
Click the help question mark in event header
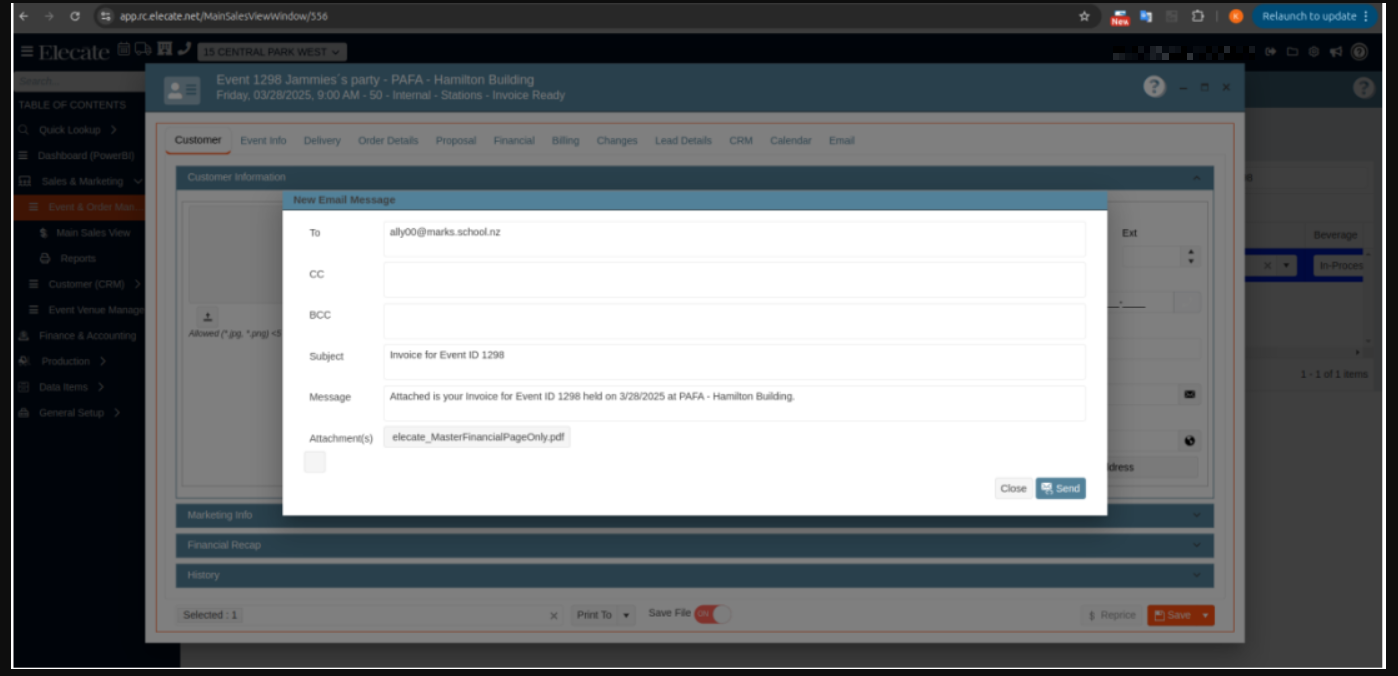(1154, 87)
